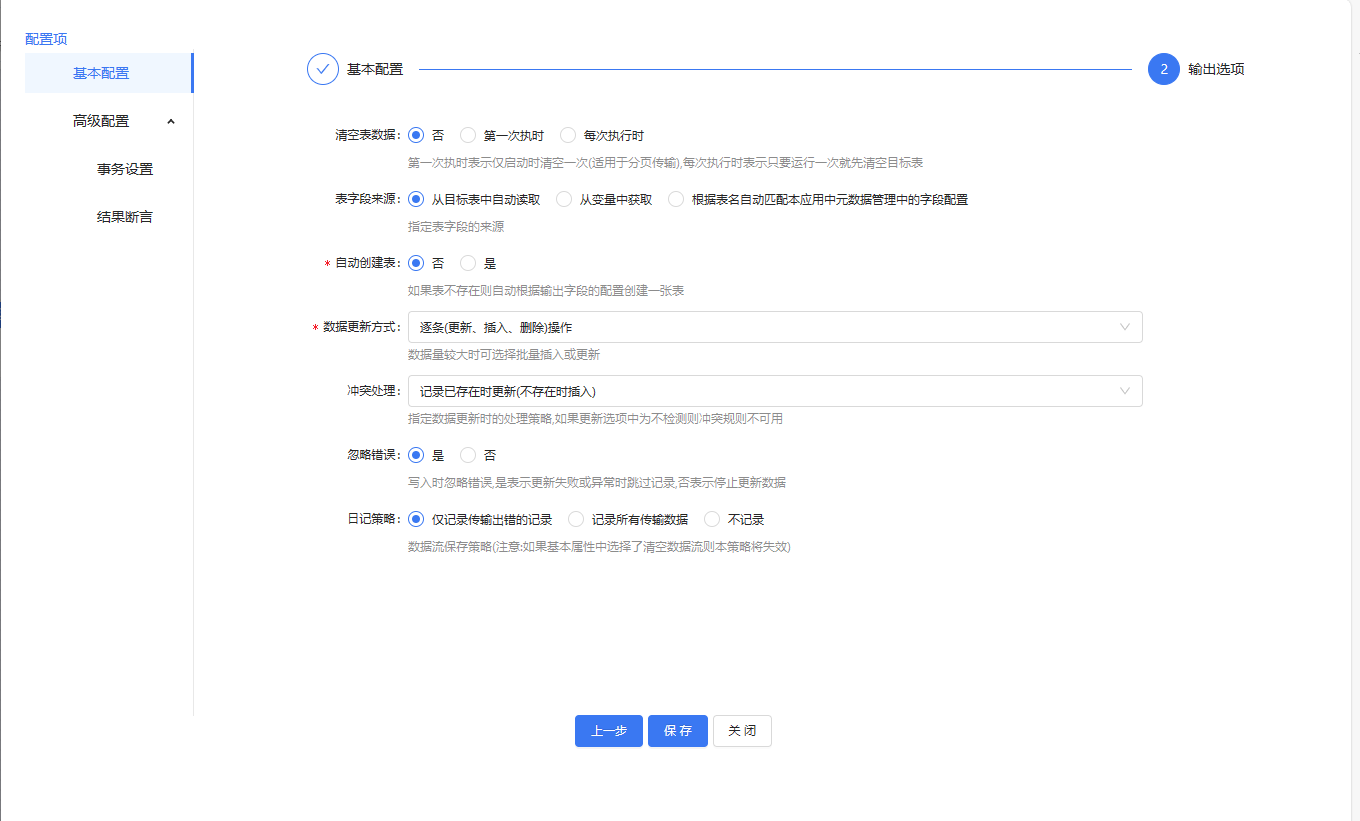Open the 冲突处理 dropdown
This screenshot has width=1360, height=821.
(x=775, y=391)
